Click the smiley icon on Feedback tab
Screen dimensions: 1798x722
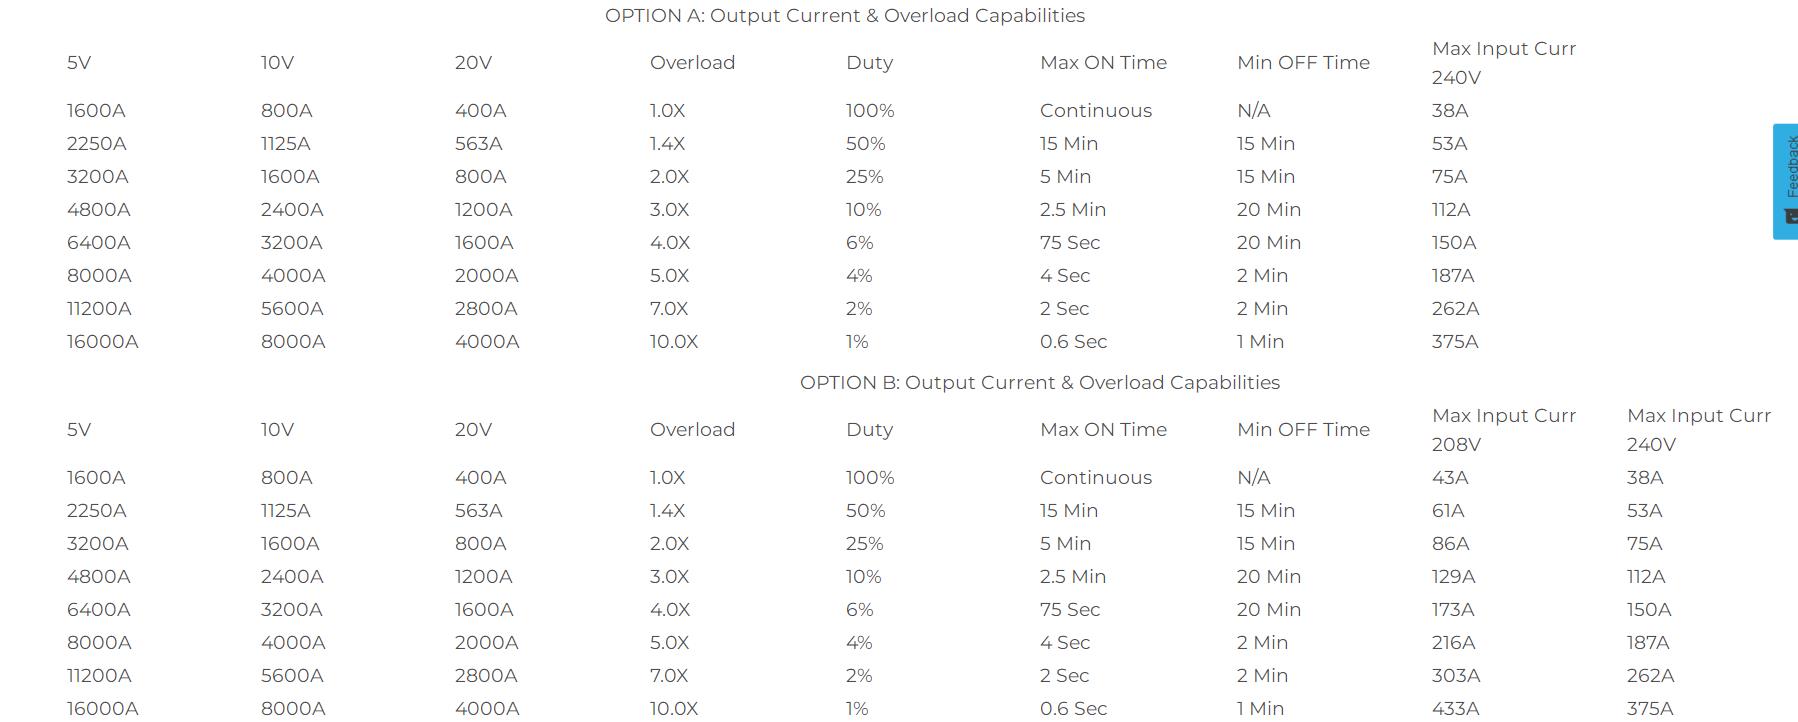coord(1791,216)
